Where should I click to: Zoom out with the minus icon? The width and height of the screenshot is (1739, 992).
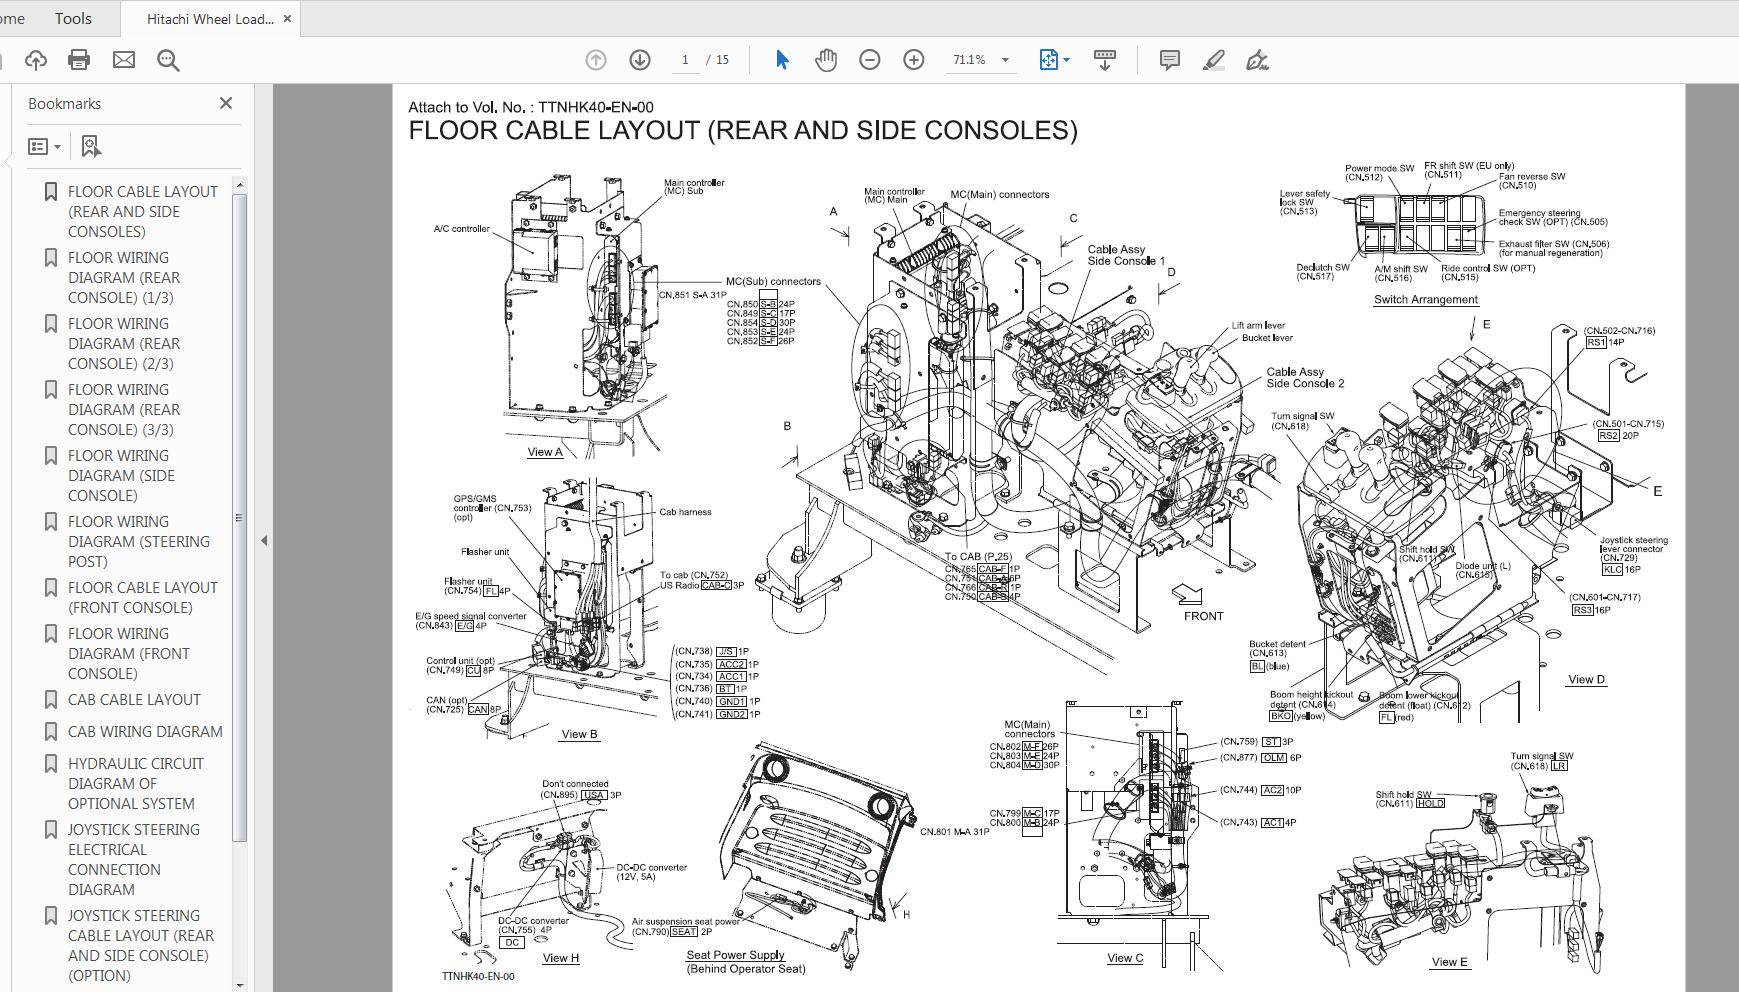869,59
